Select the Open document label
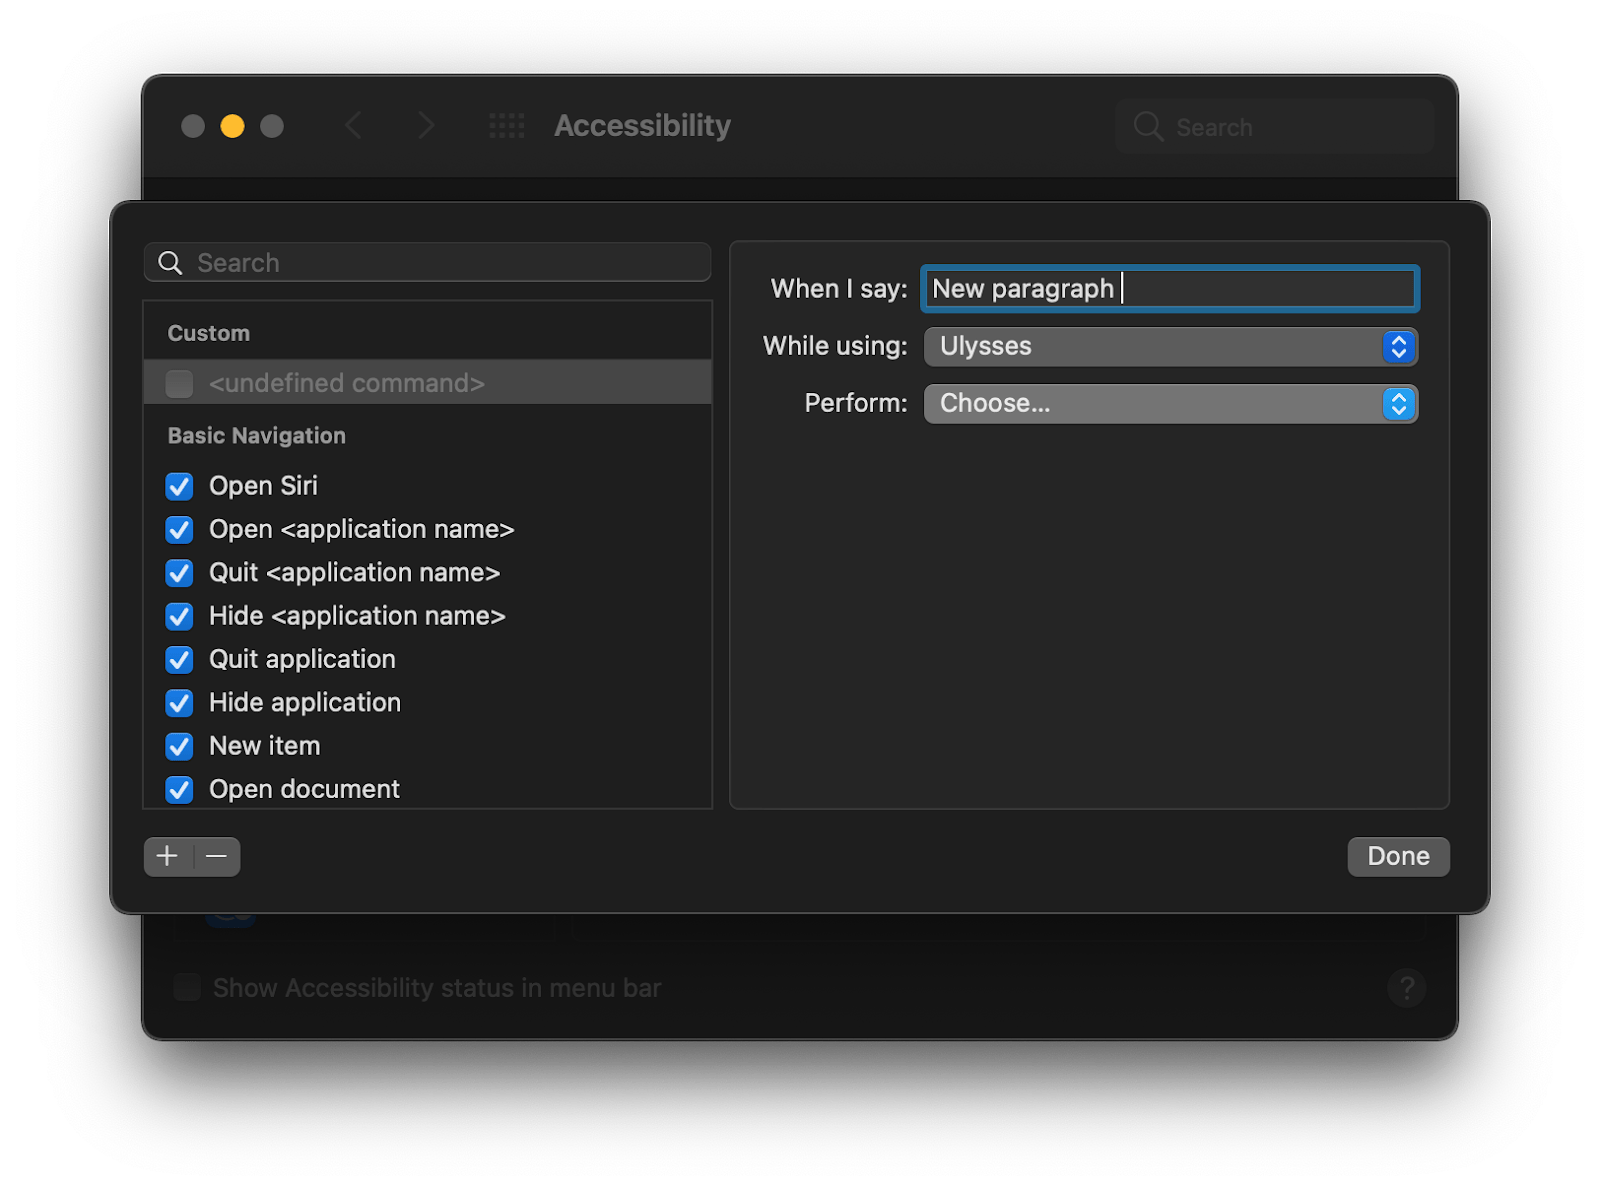The height and width of the screenshot is (1186, 1600). (304, 790)
